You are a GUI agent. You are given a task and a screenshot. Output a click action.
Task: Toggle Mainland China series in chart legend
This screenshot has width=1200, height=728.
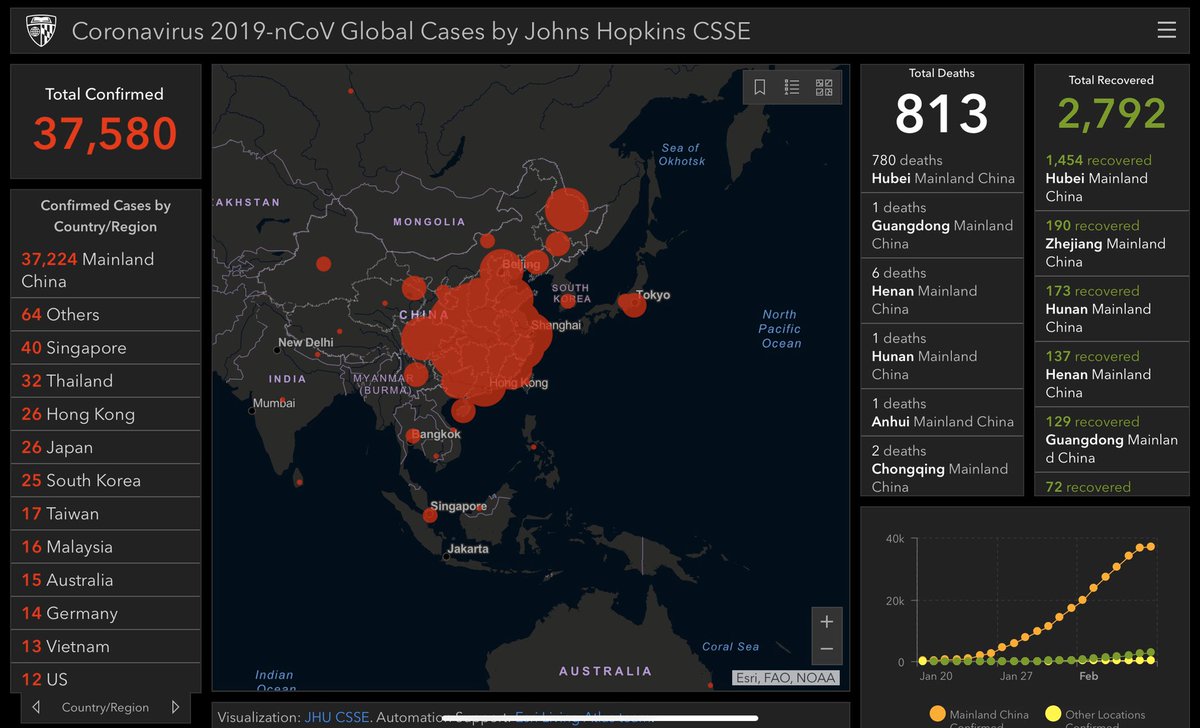coord(977,715)
